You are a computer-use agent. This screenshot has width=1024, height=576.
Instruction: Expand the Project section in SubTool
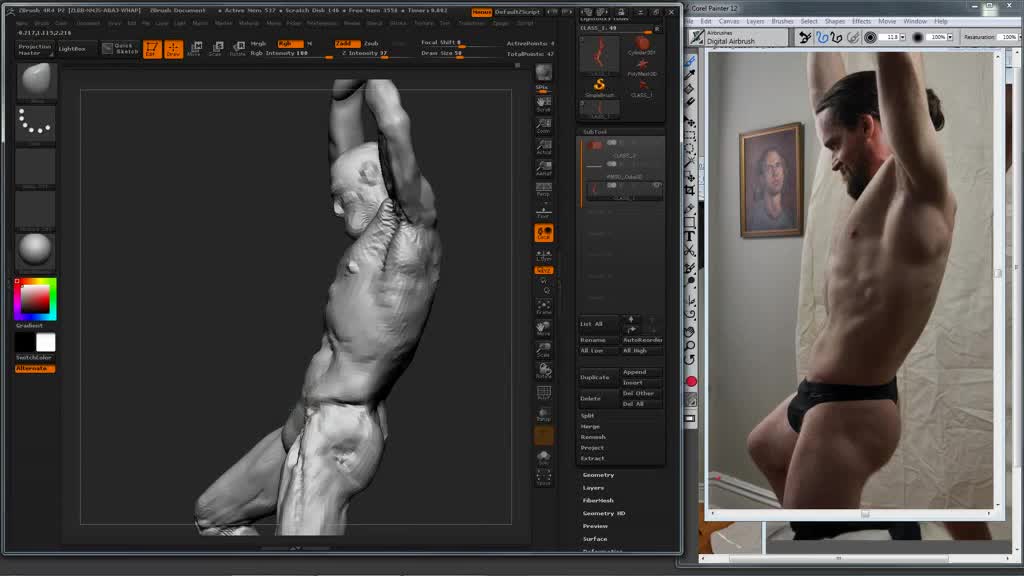coord(592,448)
